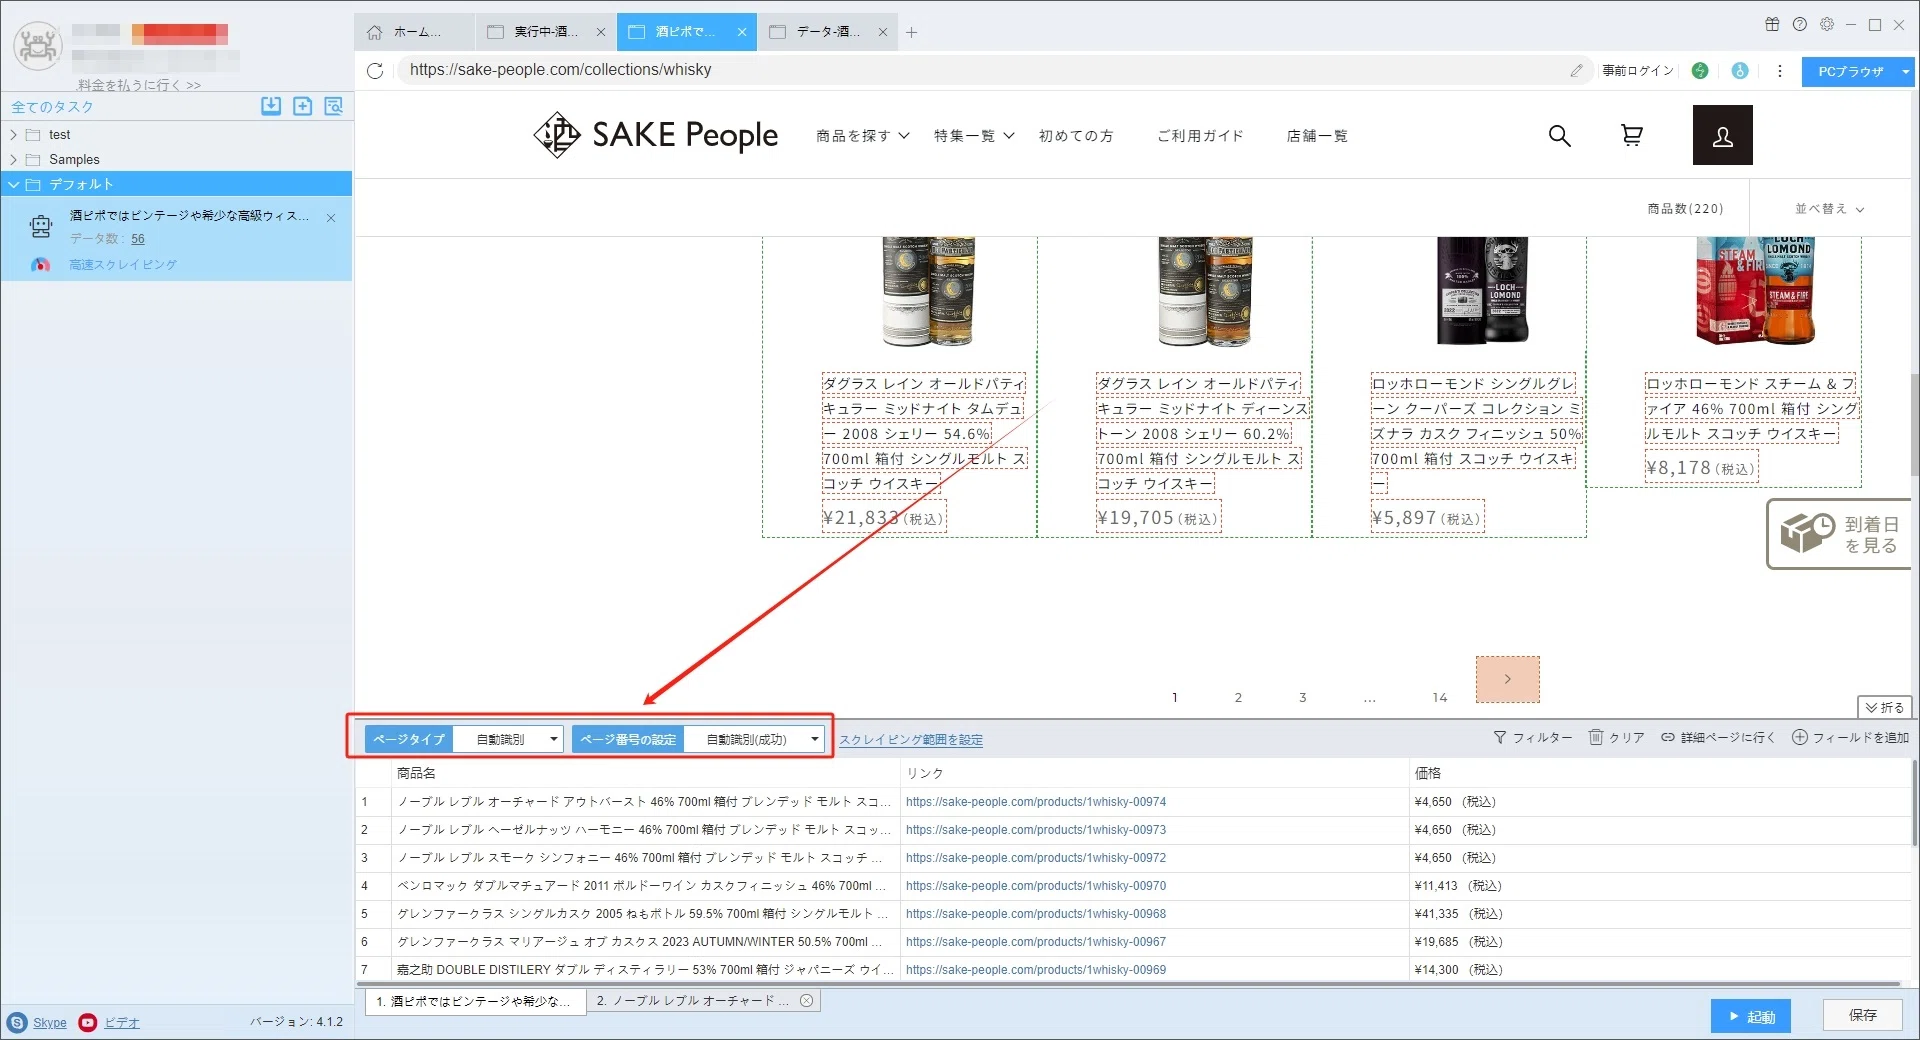This screenshot has width=1920, height=1040.
Task: Open the shopping cart icon
Action: pos(1632,135)
